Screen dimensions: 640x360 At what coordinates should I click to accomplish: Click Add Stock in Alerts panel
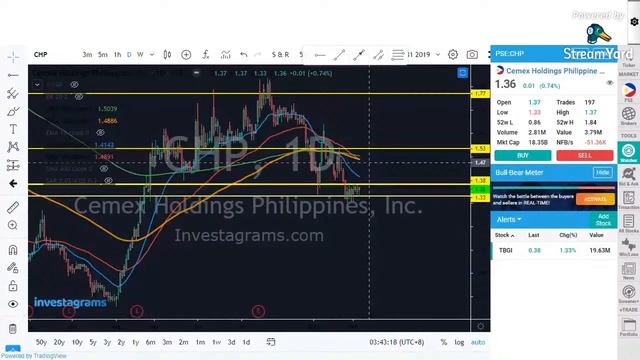pyautogui.click(x=603, y=220)
